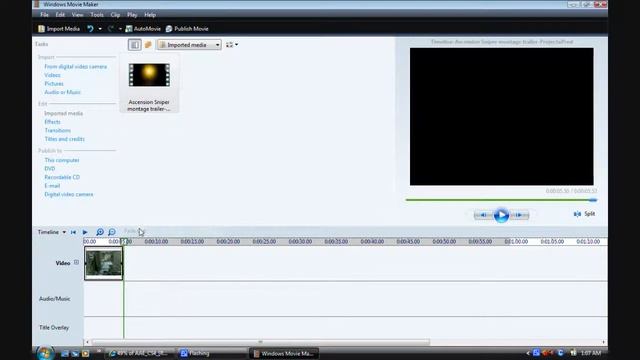
Task: Select the video clip on the timeline
Action: (103, 263)
